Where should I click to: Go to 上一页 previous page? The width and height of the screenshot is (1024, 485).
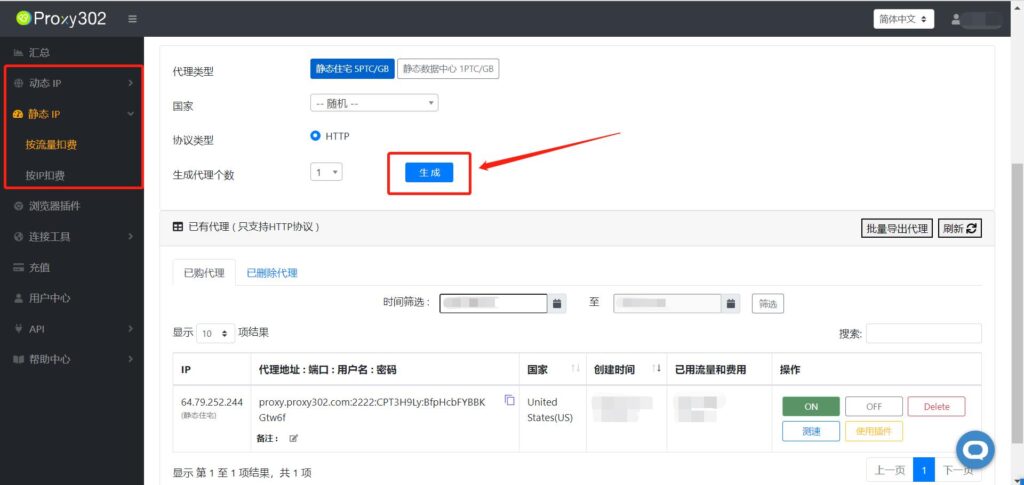(x=889, y=470)
